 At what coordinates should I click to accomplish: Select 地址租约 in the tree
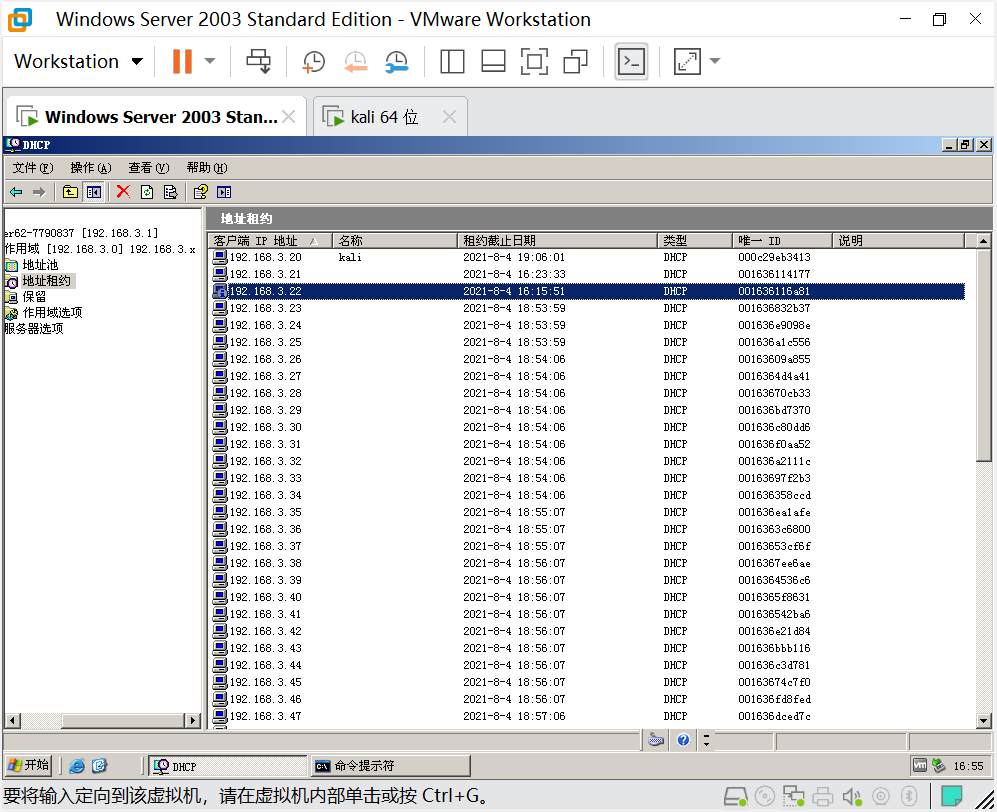[46, 281]
